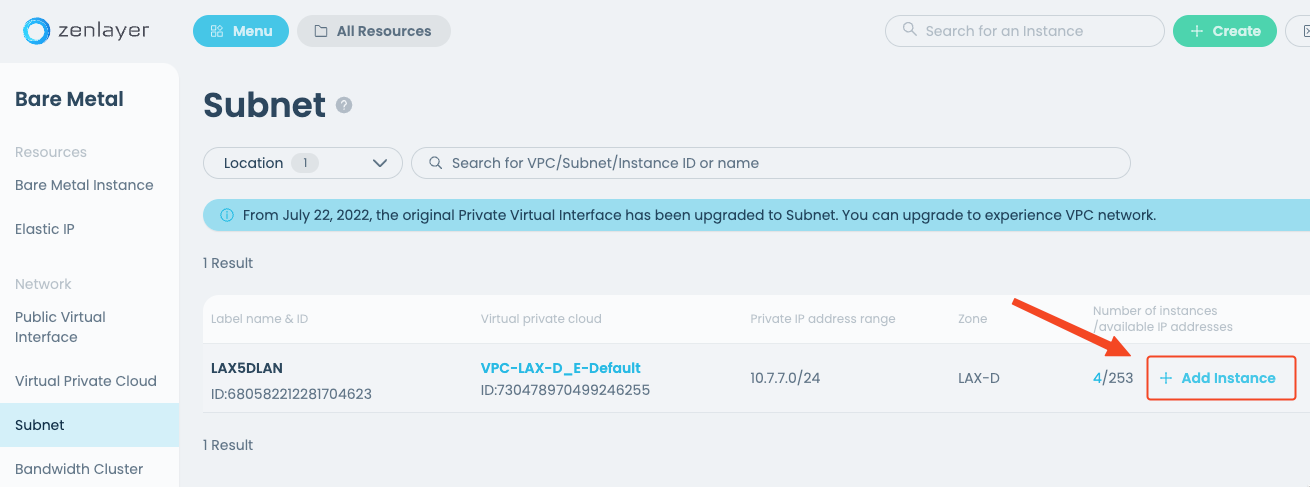Select Elastic IP in the sidebar
The image size is (1310, 487).
click(45, 229)
